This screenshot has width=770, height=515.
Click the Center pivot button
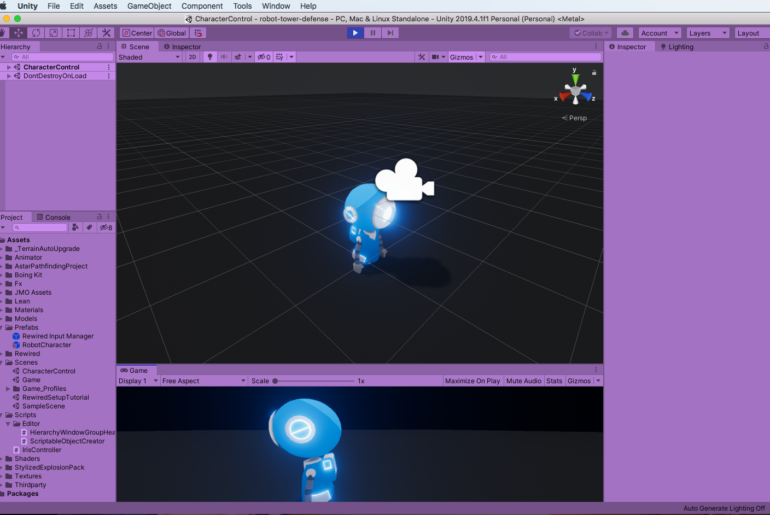click(x=138, y=33)
